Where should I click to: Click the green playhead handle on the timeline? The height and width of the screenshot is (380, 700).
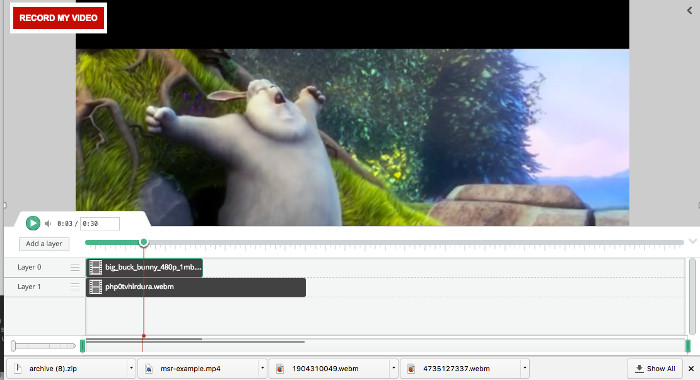(143, 242)
